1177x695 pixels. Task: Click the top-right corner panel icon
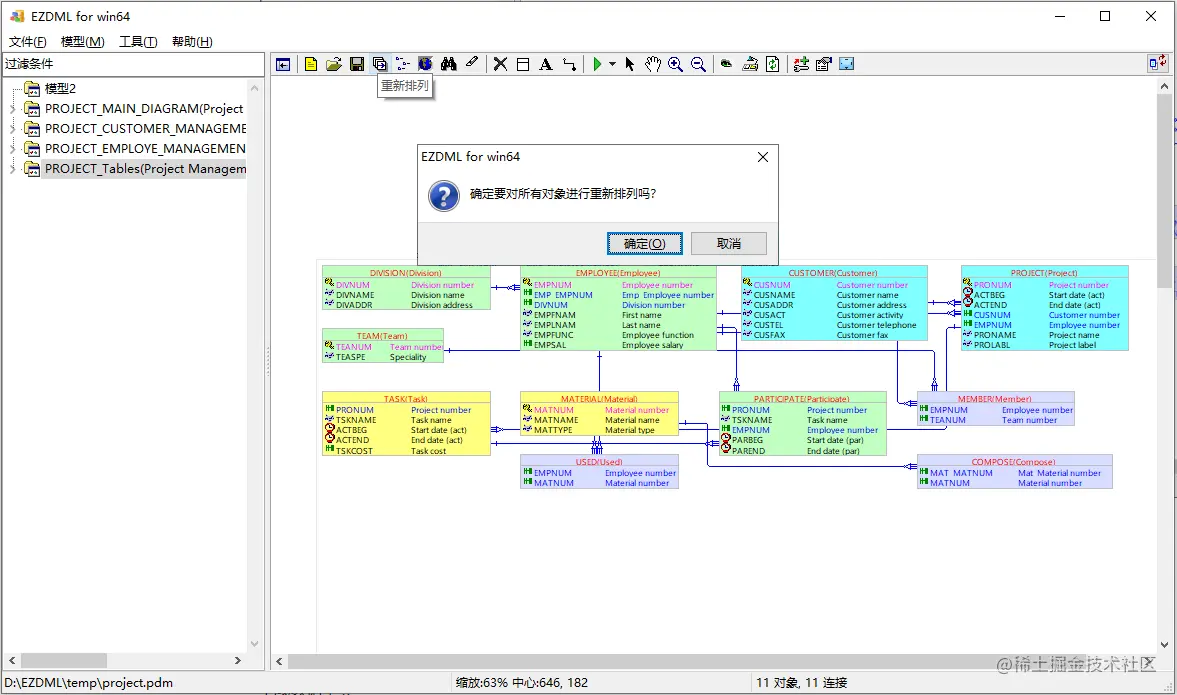1157,63
